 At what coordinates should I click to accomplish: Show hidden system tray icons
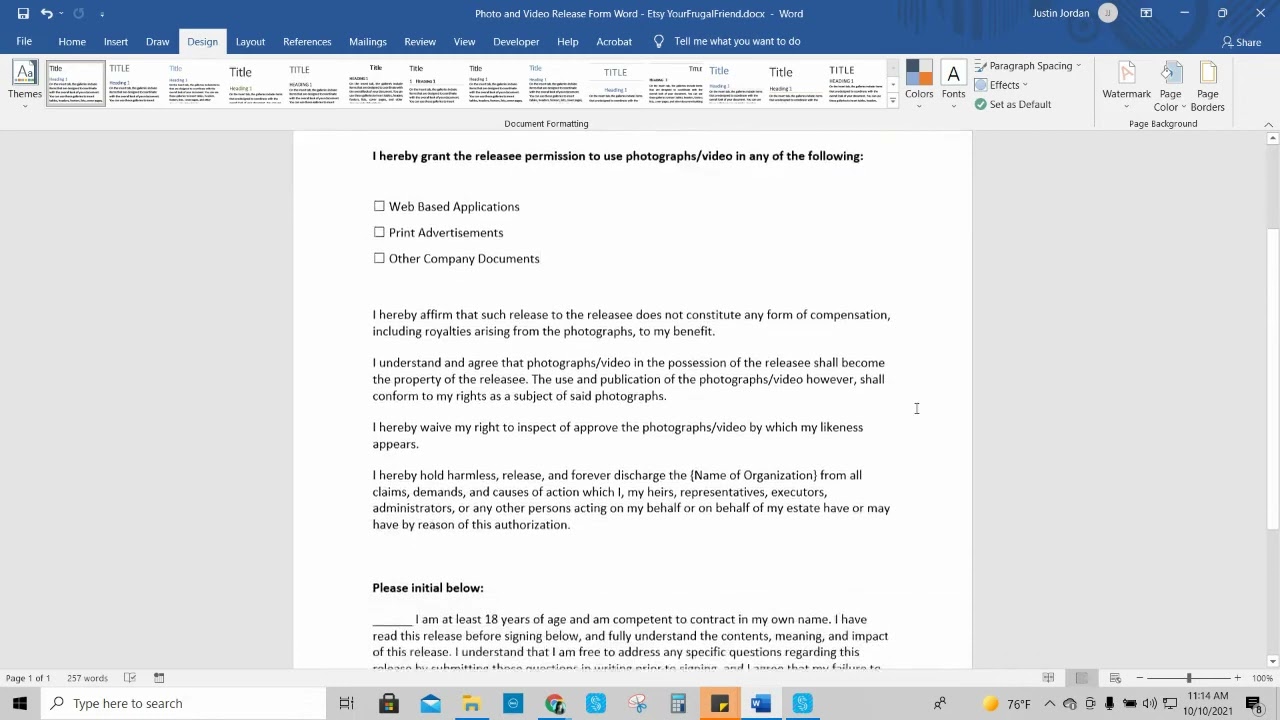[x=1049, y=703]
